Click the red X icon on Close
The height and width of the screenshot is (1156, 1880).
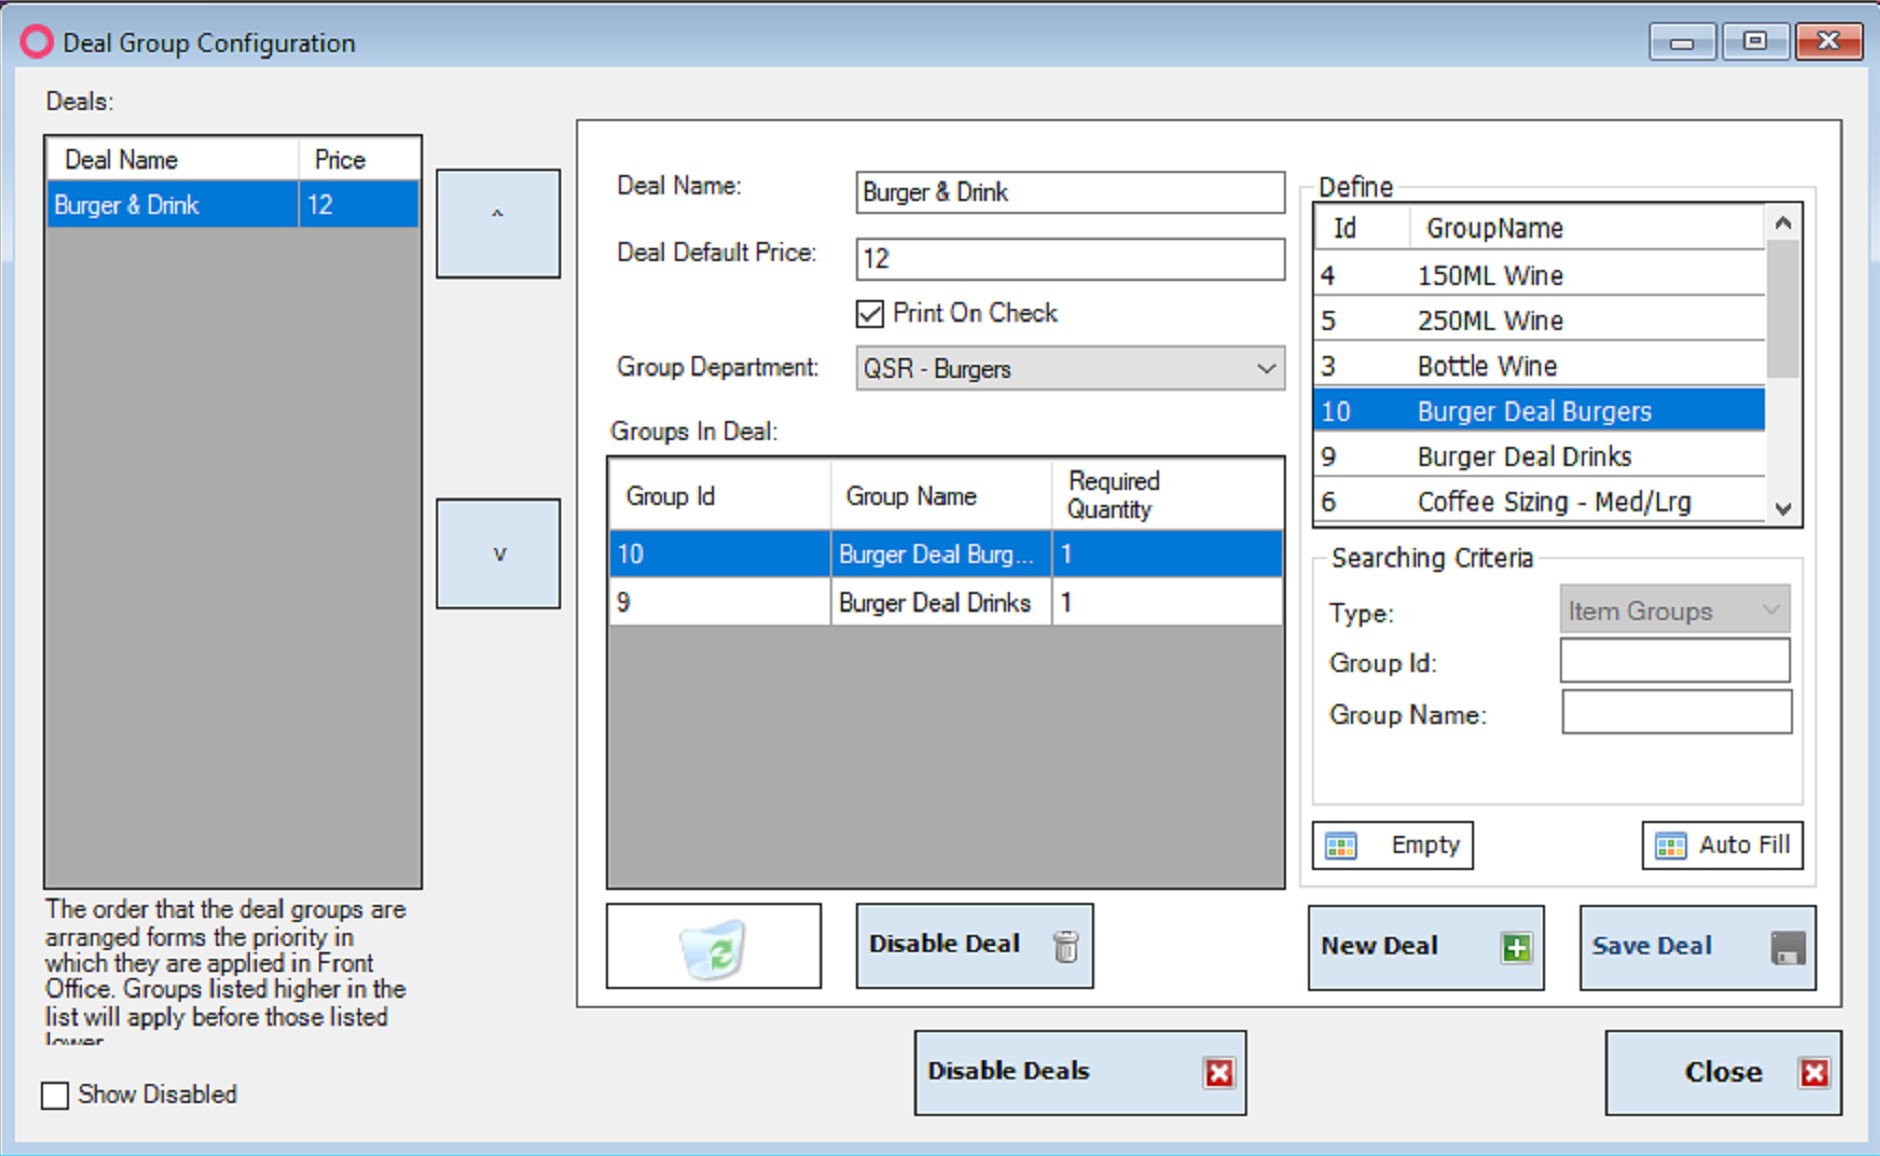1814,1073
